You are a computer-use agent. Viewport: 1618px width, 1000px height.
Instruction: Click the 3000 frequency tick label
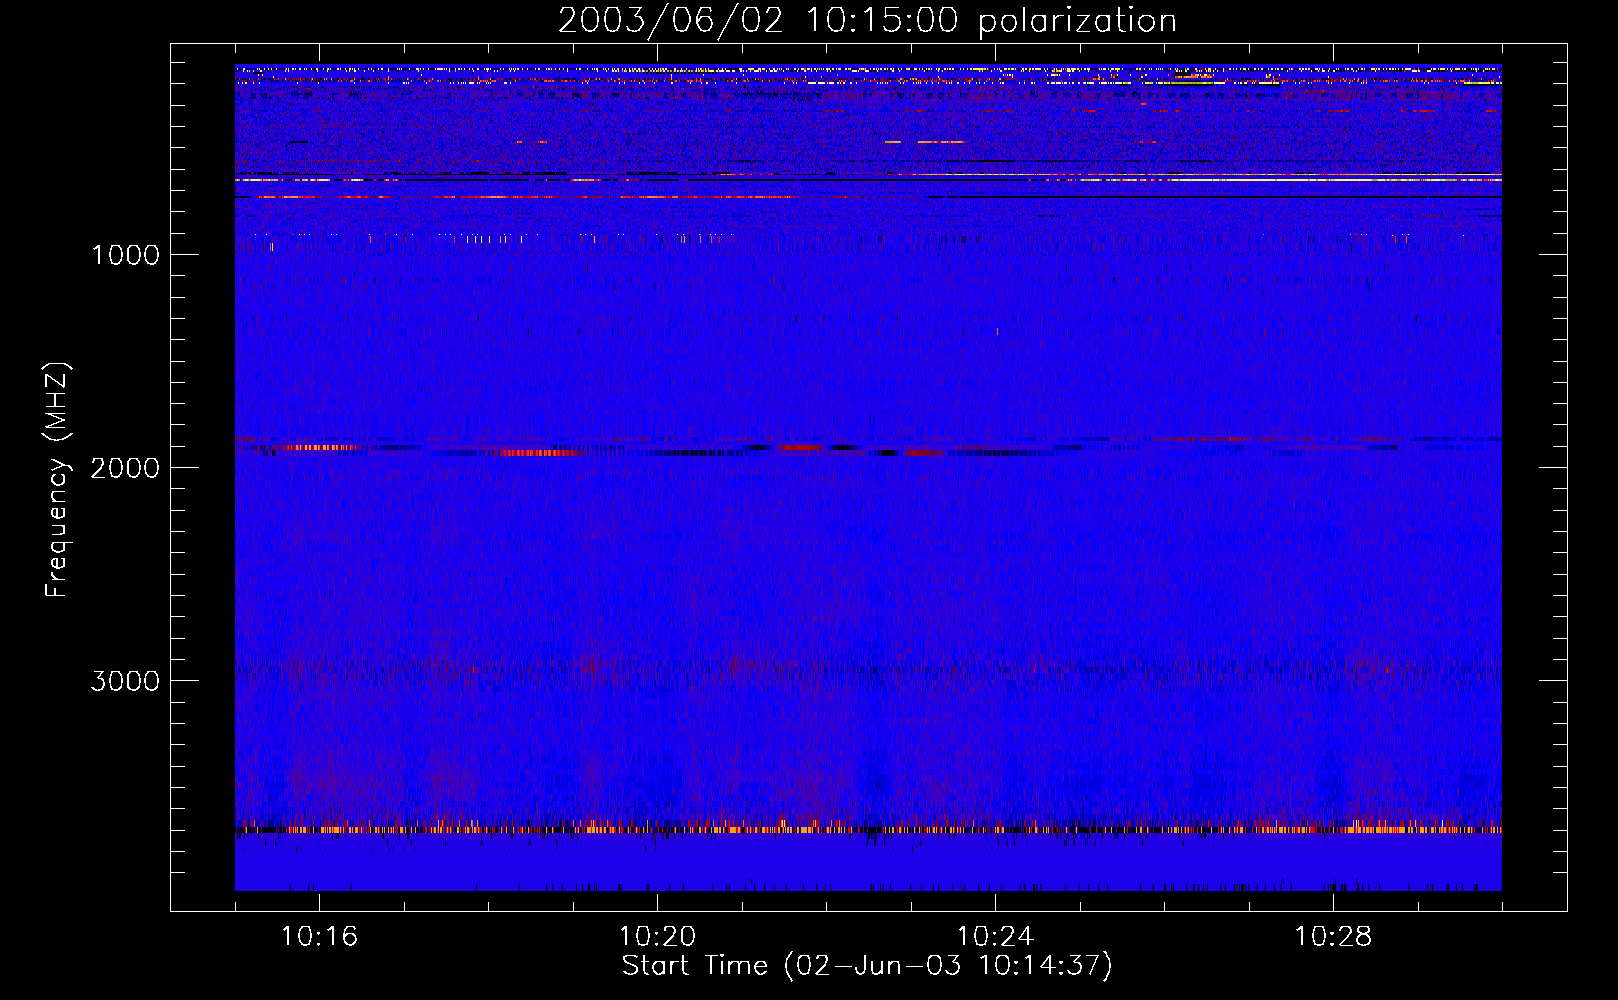125,681
